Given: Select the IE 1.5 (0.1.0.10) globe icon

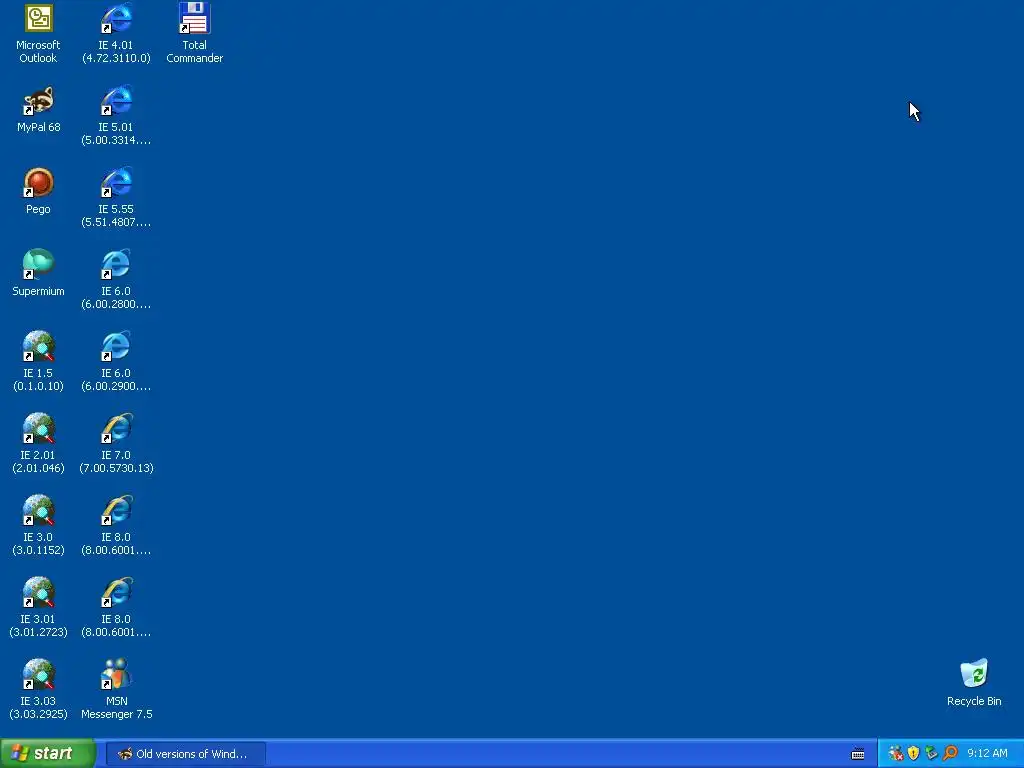Looking at the screenshot, I should tap(39, 347).
